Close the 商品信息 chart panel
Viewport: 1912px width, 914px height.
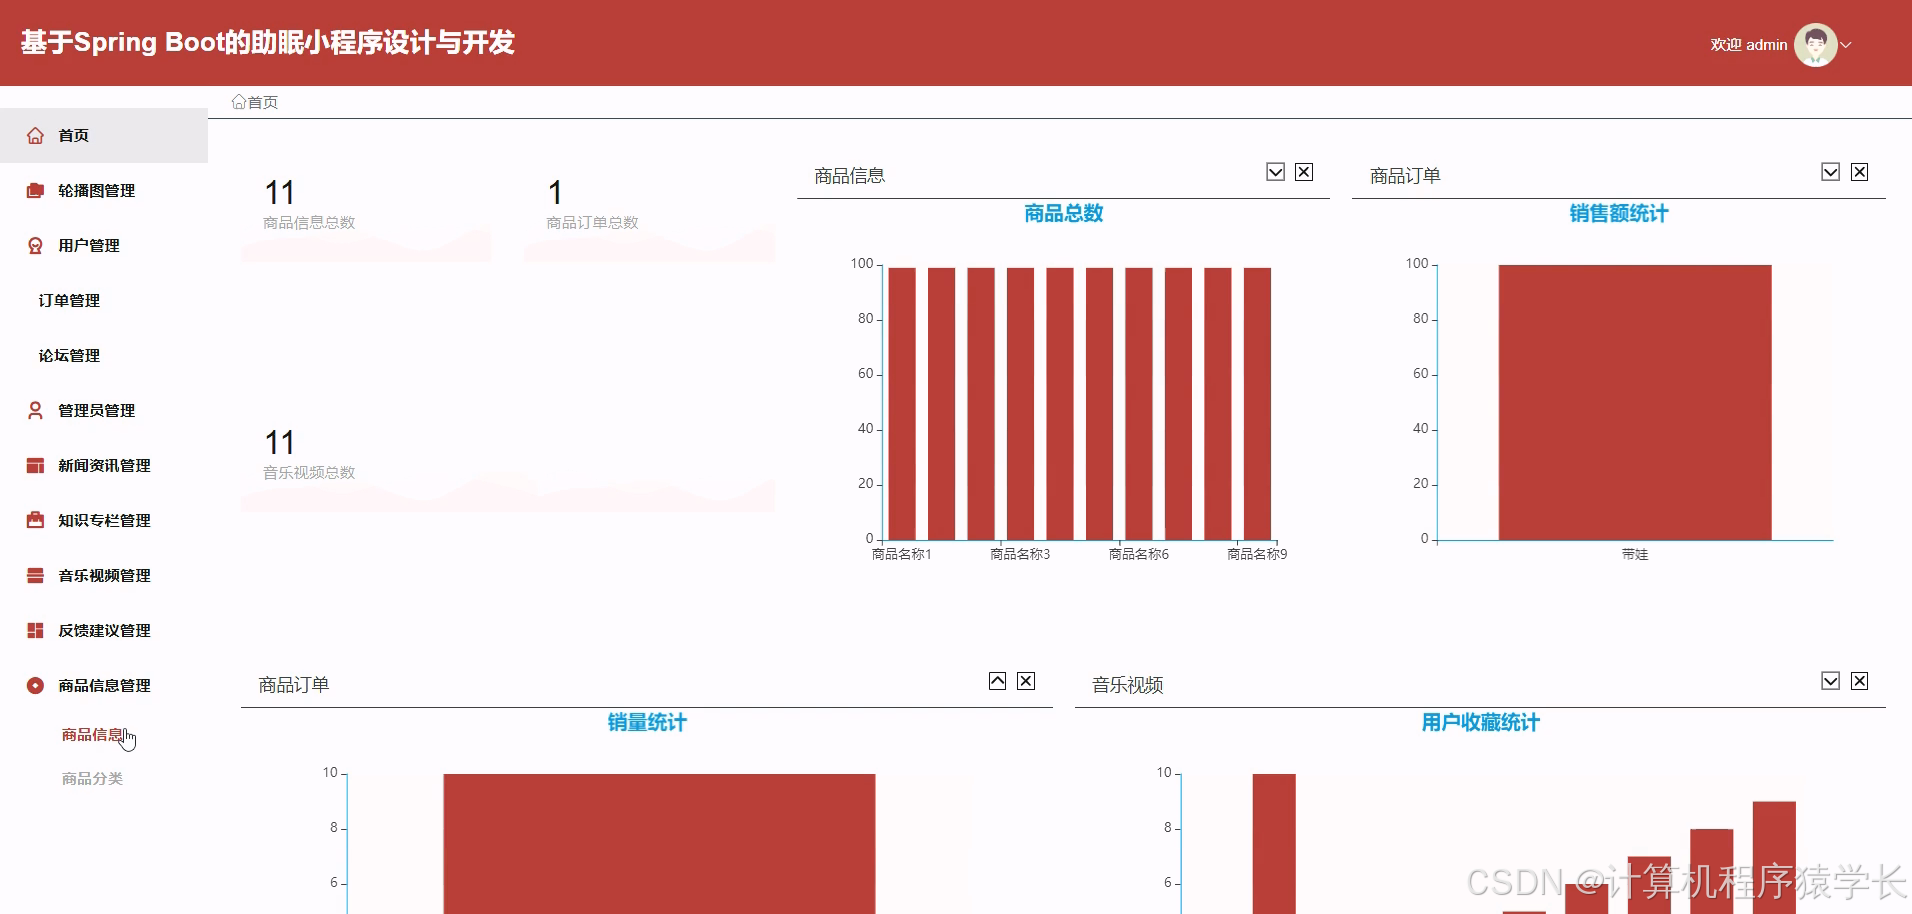click(1304, 172)
